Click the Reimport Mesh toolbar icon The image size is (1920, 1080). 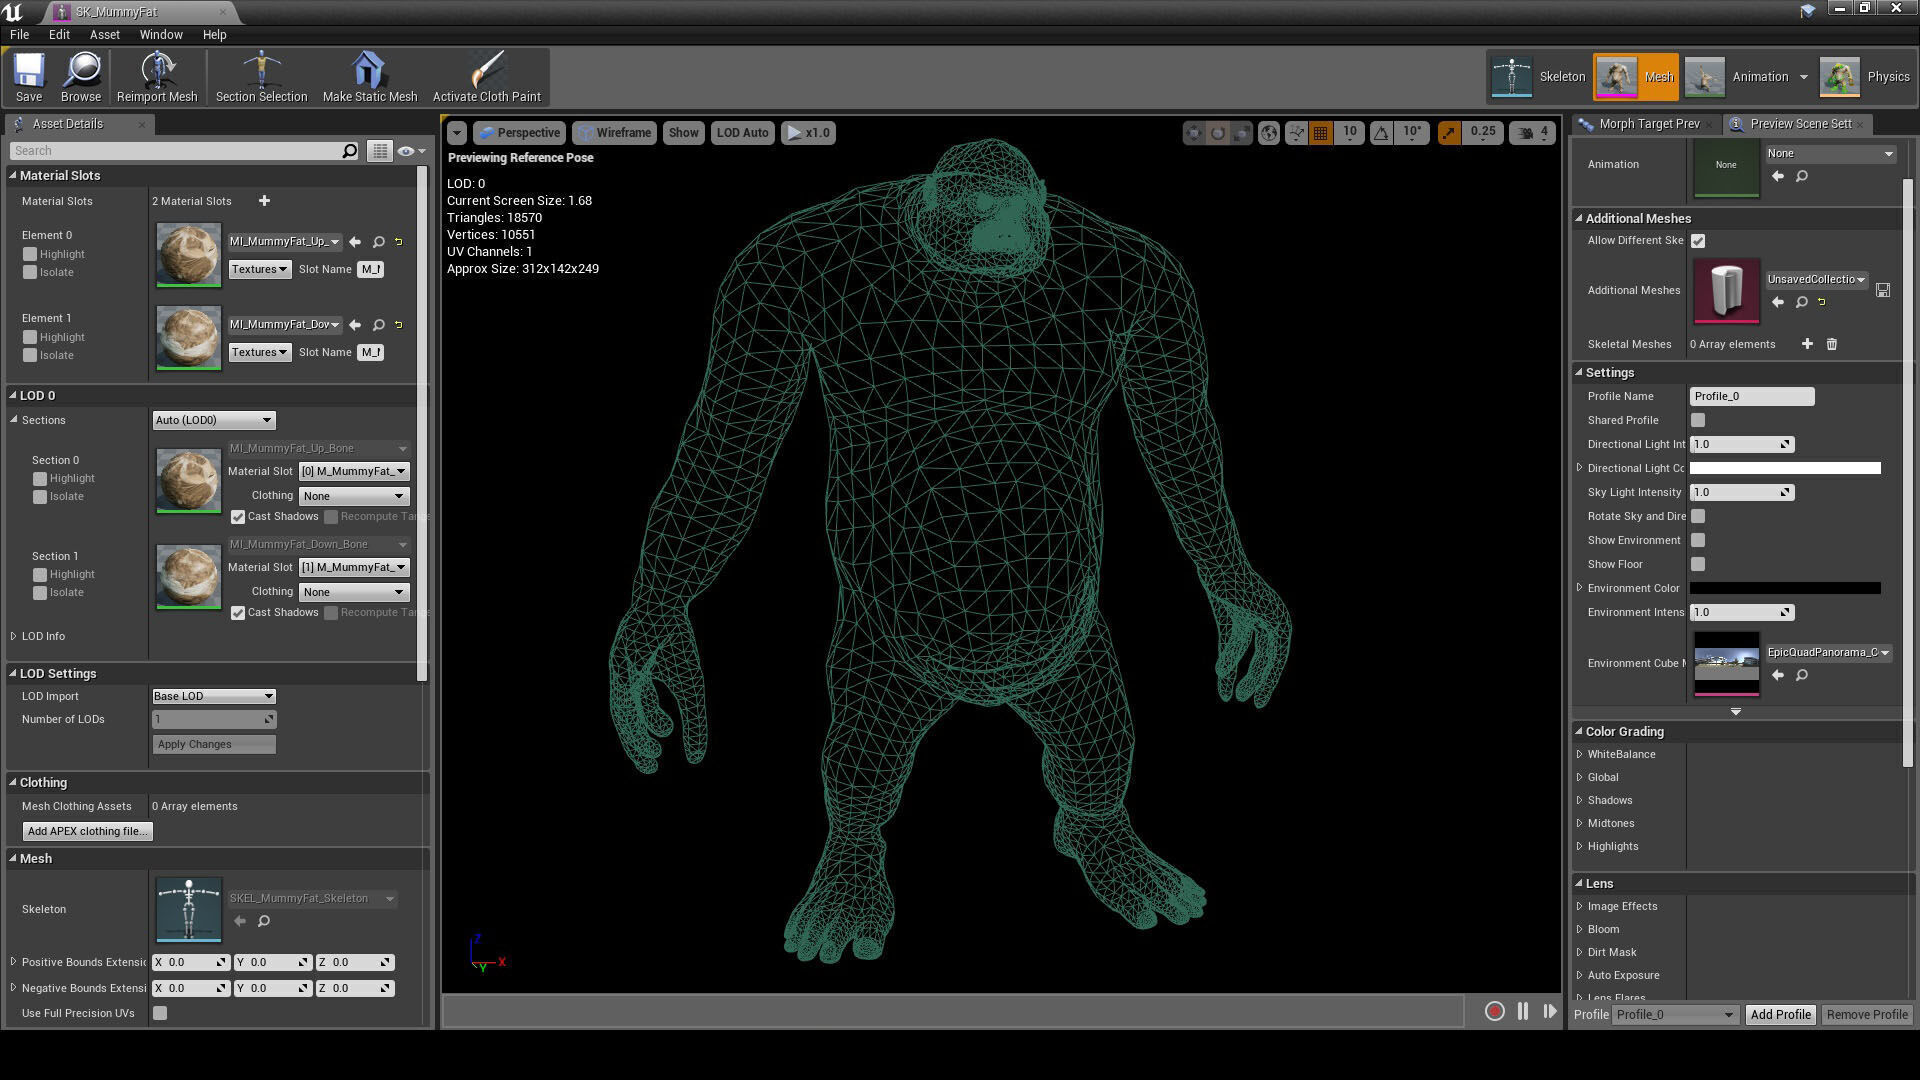pyautogui.click(x=157, y=77)
